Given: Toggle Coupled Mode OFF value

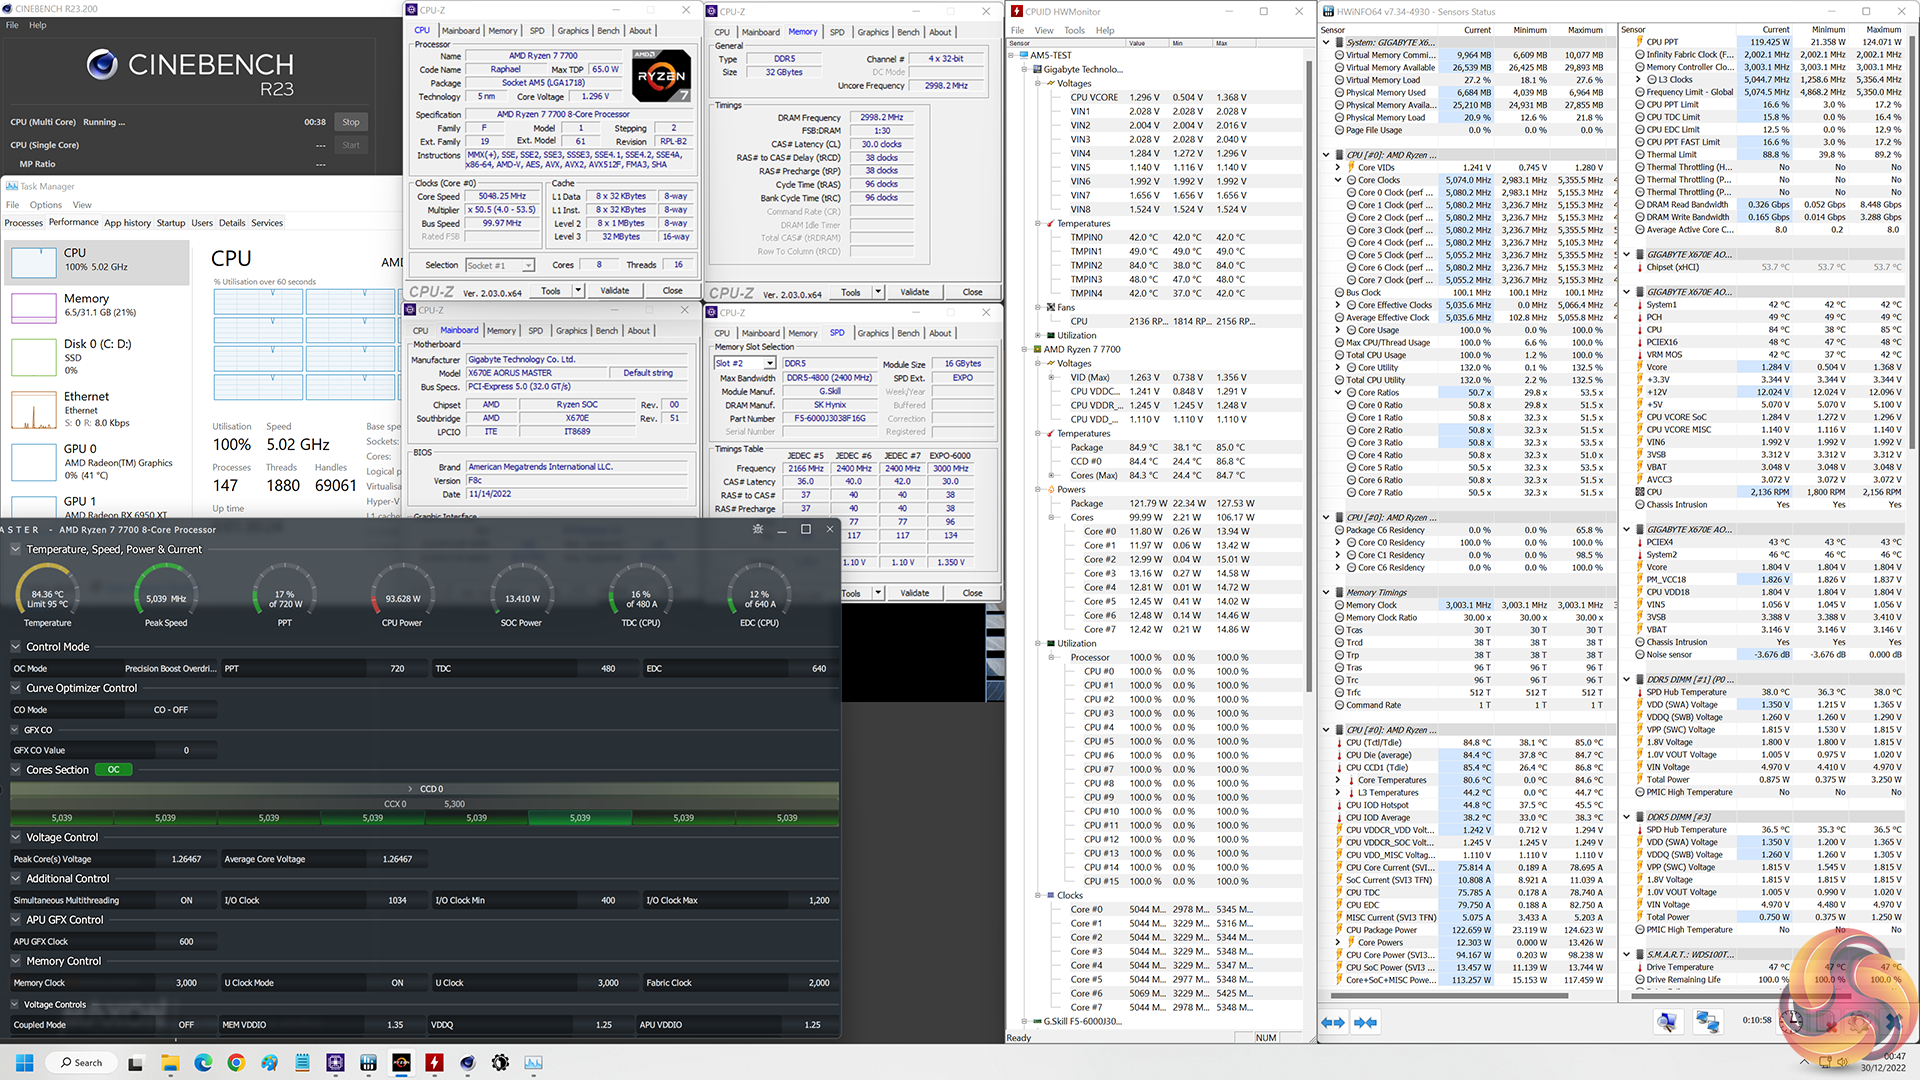Looking at the screenshot, I should click(186, 1025).
